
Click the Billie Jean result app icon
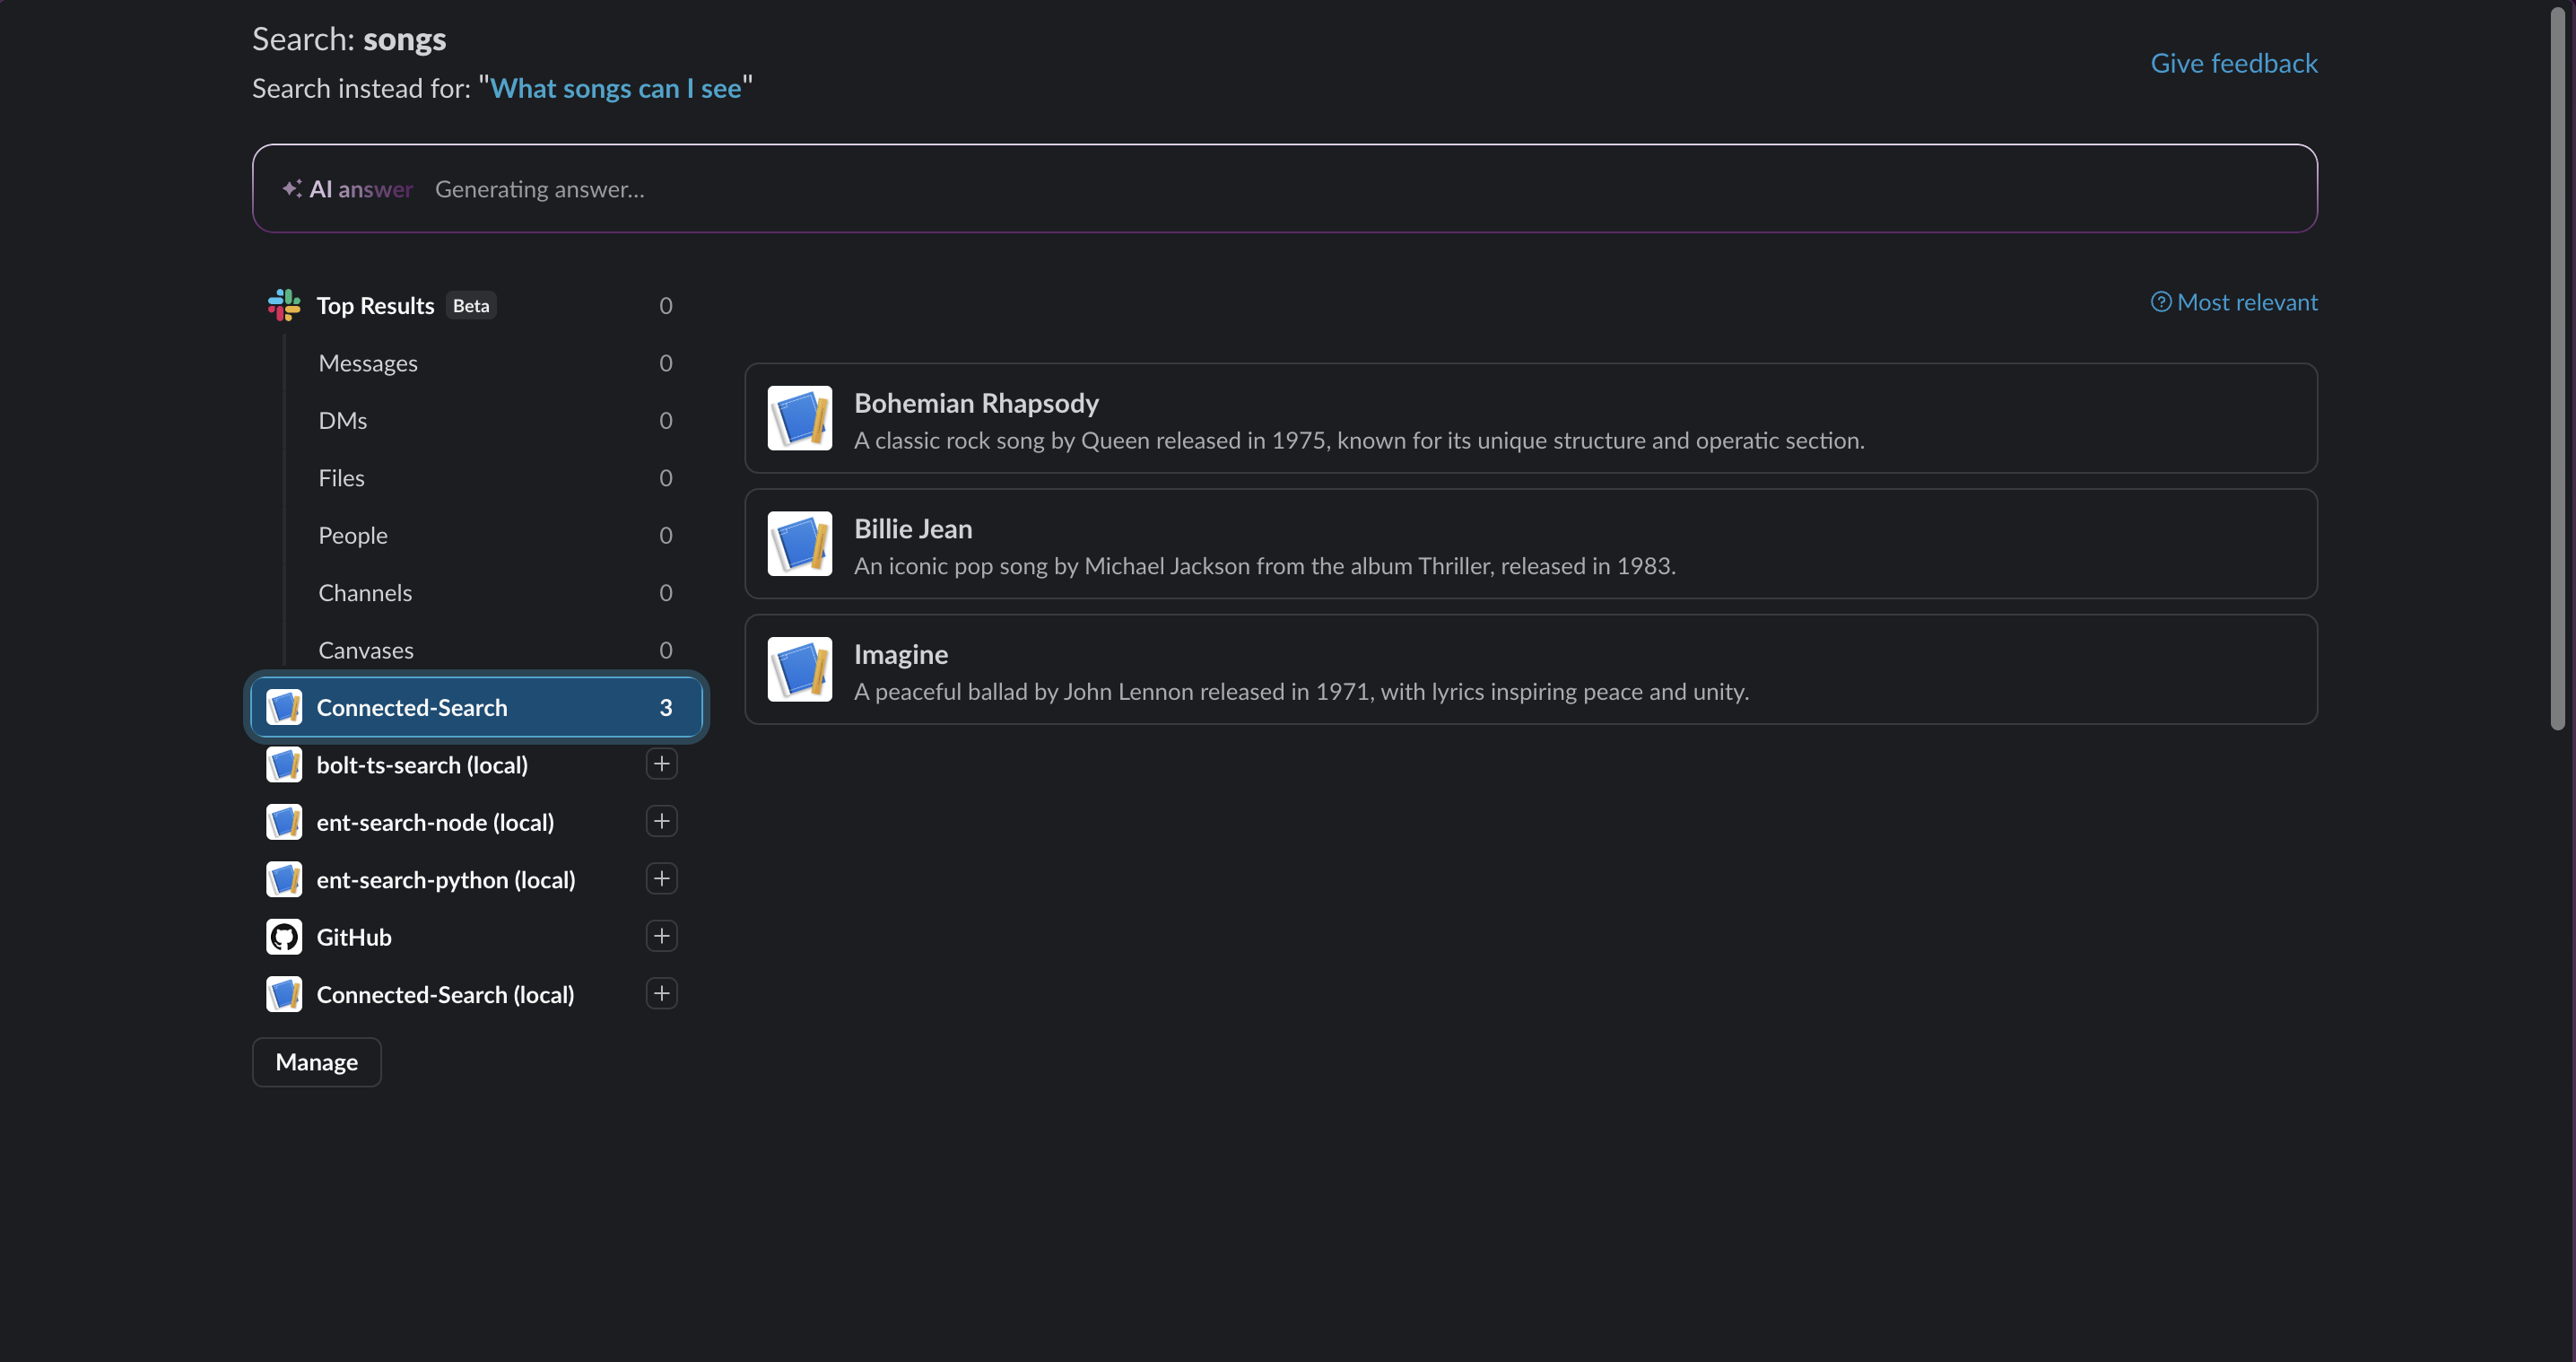point(799,544)
